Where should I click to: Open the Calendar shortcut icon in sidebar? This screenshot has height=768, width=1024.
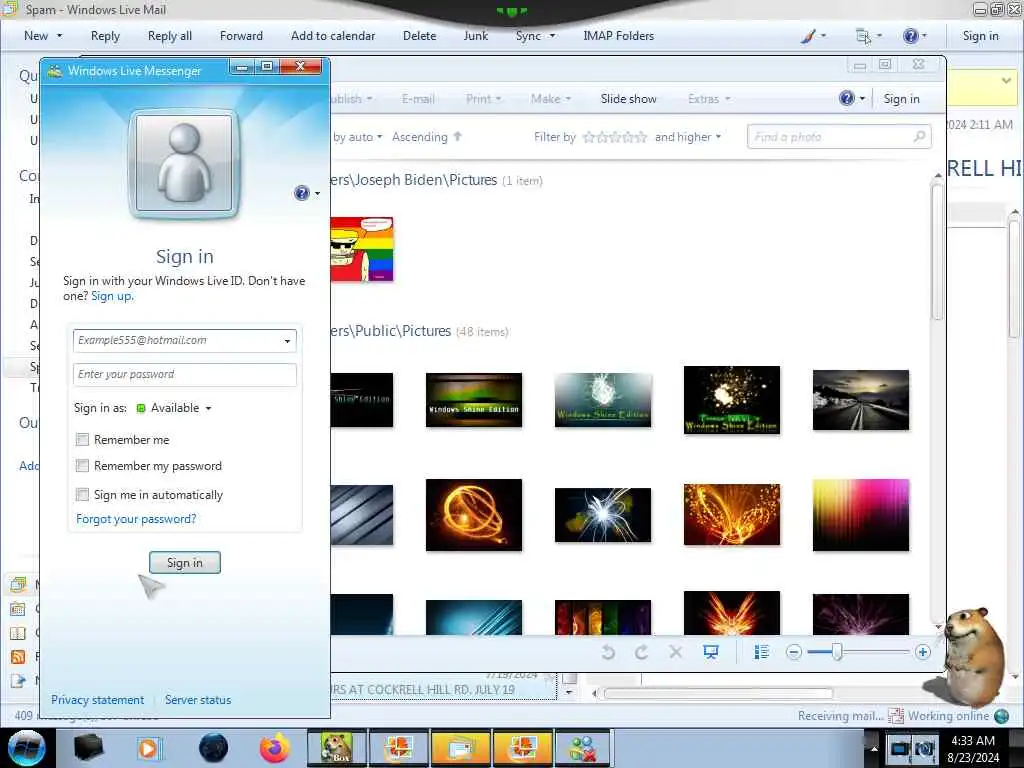pyautogui.click(x=18, y=609)
